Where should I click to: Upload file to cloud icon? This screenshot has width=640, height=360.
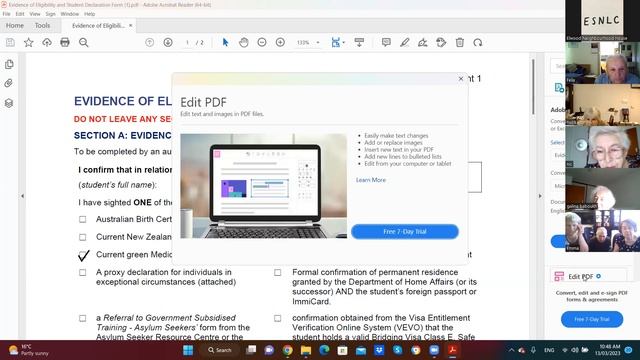(x=47, y=42)
